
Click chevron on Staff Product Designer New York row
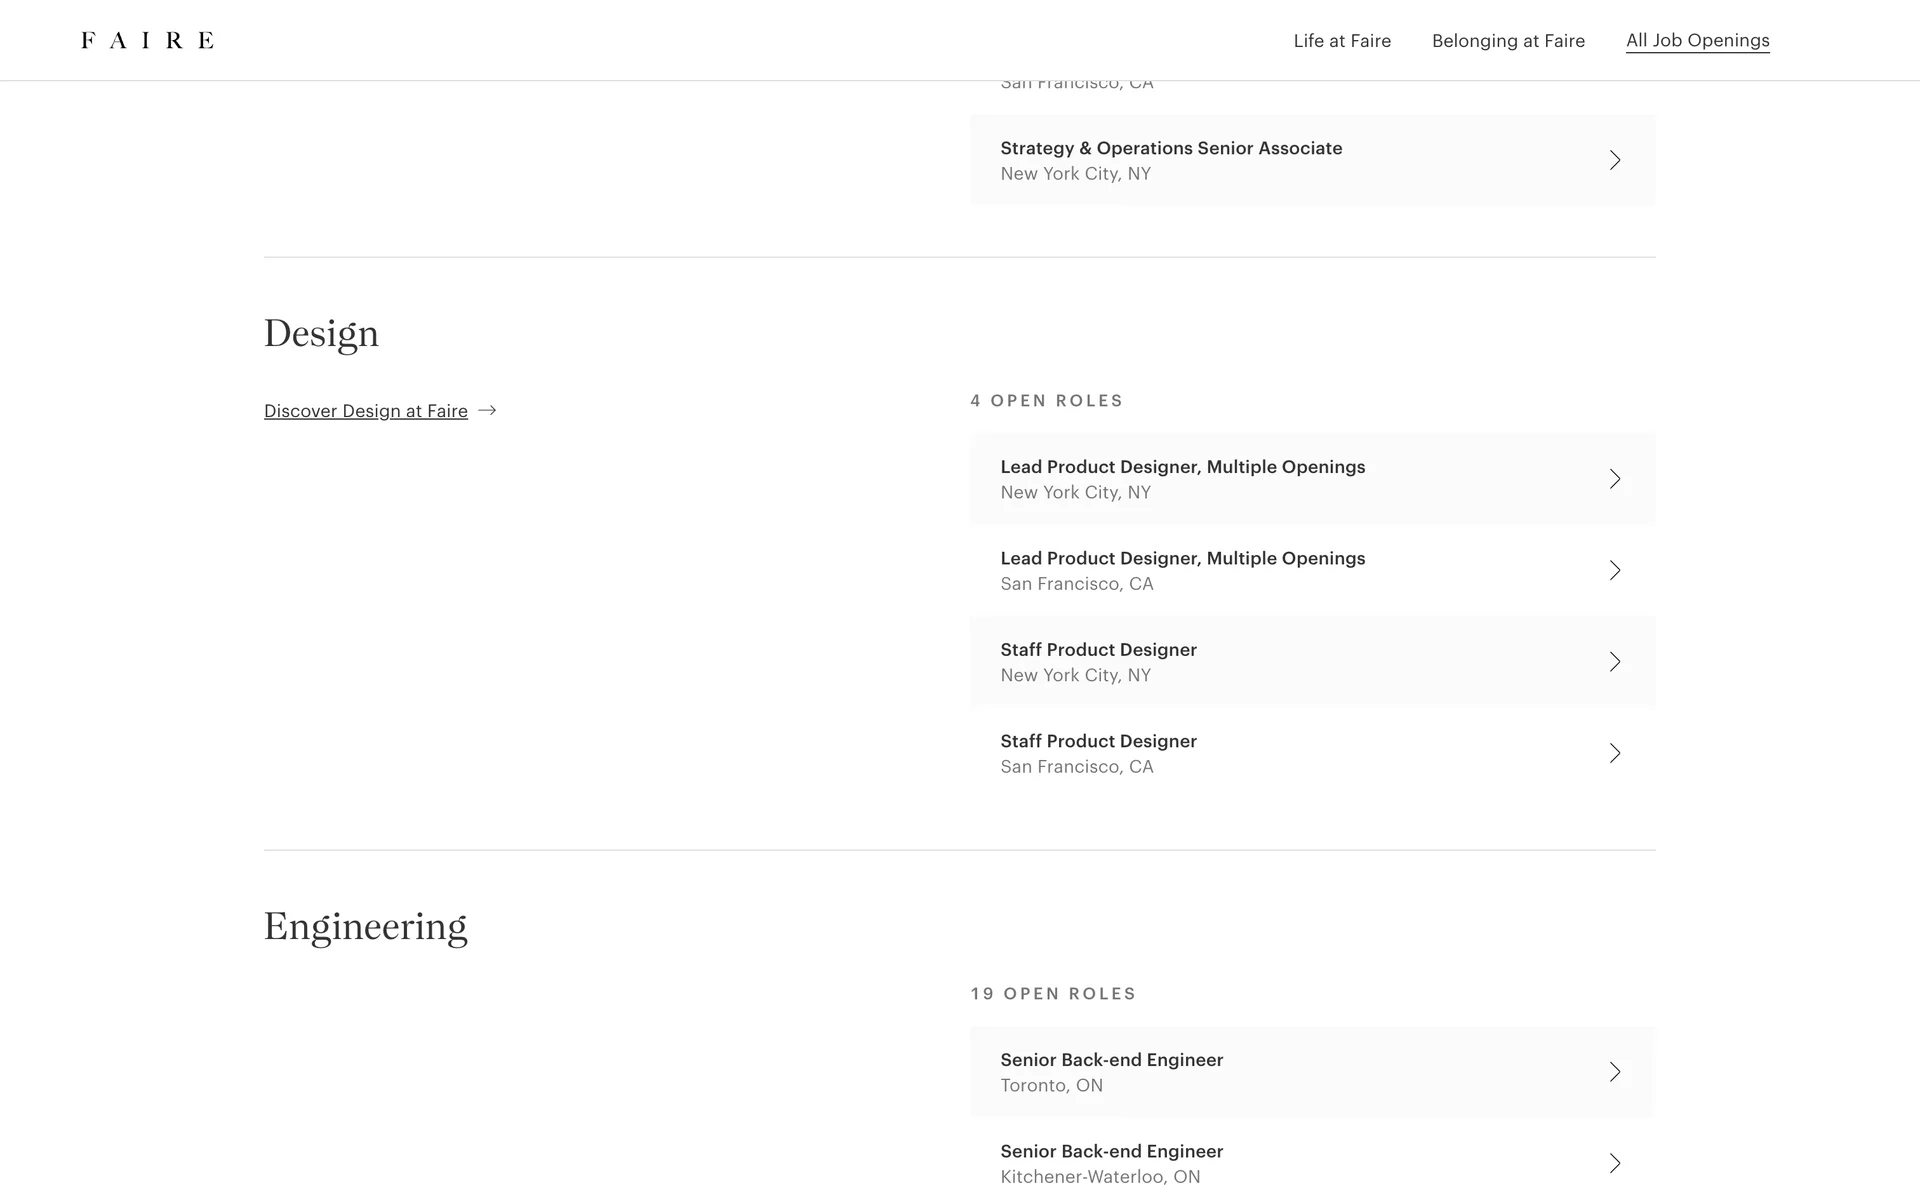1614,662
